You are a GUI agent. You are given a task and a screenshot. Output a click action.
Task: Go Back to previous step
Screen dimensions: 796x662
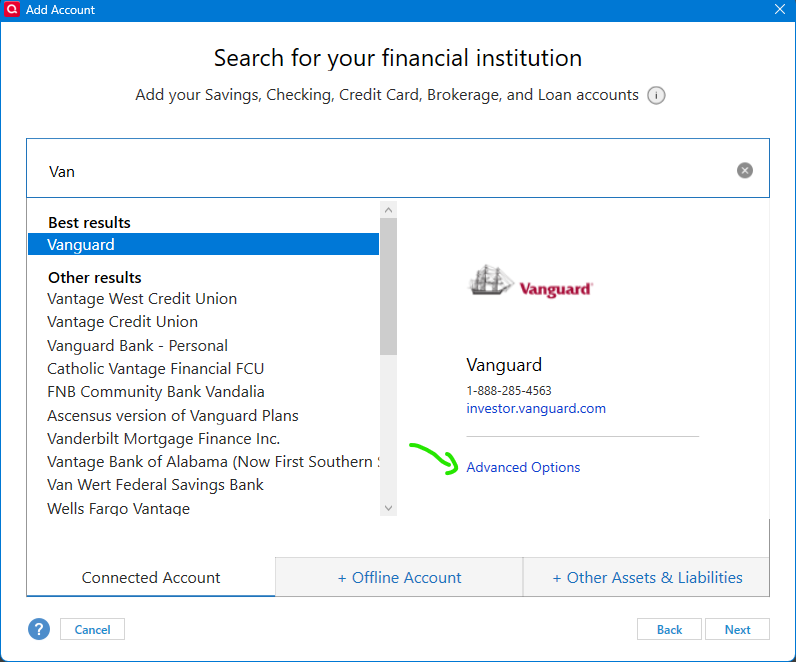click(669, 630)
